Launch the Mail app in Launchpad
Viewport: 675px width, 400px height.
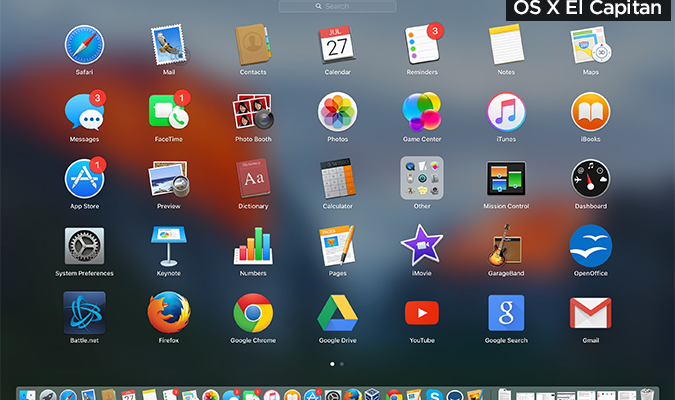tap(169, 45)
